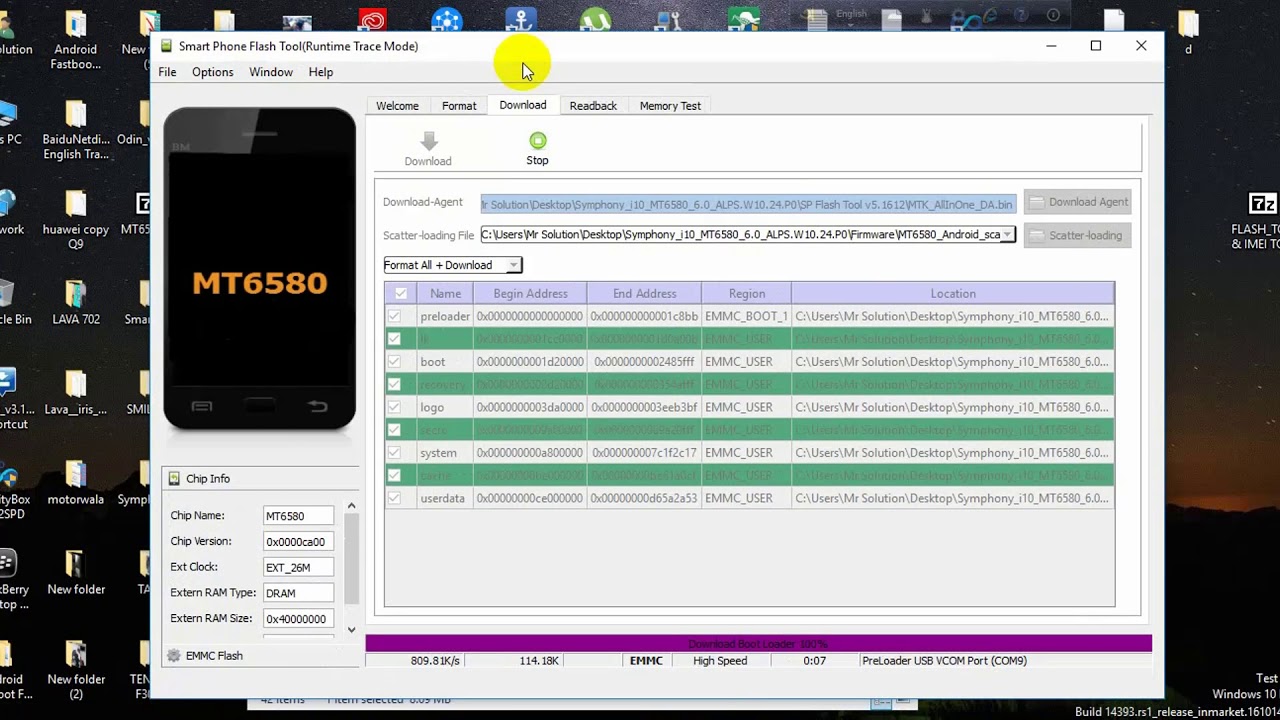Screen dimensions: 1280x720
Task: Open the Format All + Download dropdown
Action: [x=453, y=265]
